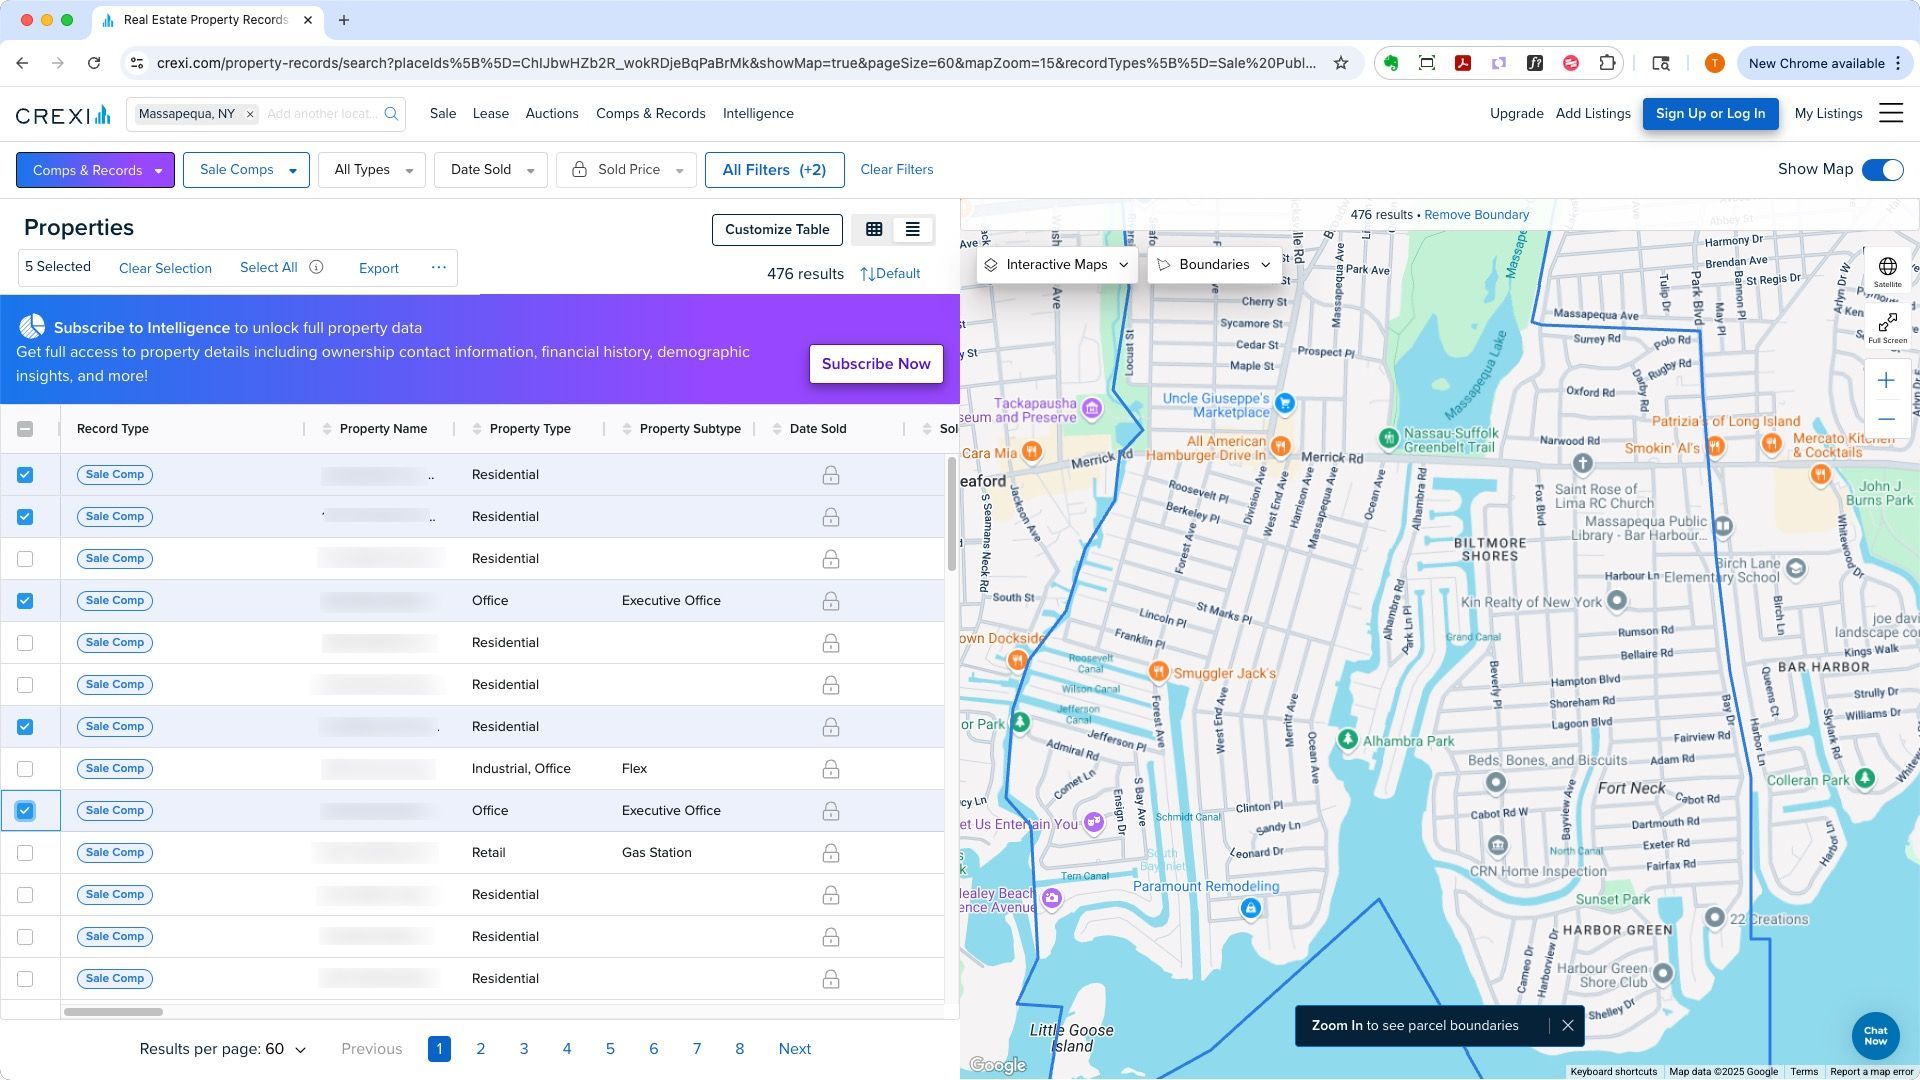Open the Intelligence nav menu item
The width and height of the screenshot is (1920, 1080).
tap(758, 114)
